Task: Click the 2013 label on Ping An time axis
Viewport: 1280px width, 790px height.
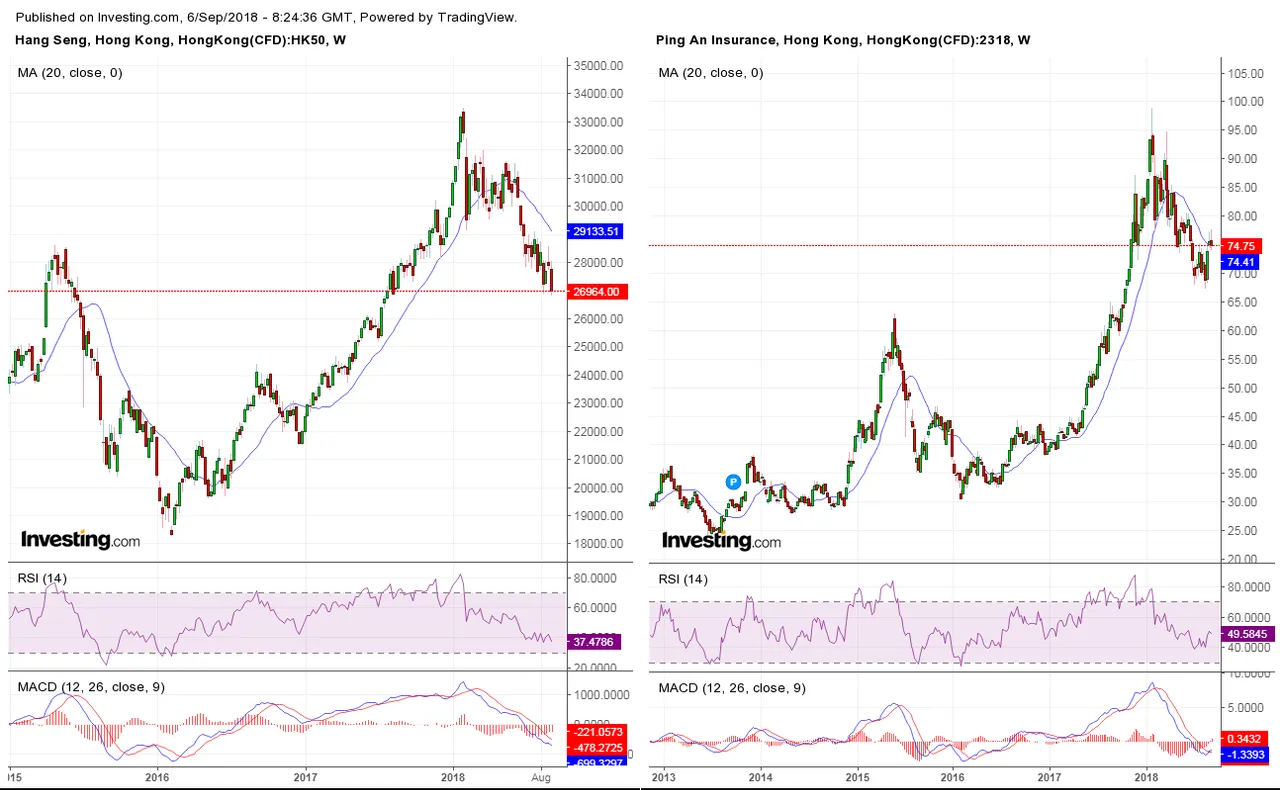Action: point(664,776)
